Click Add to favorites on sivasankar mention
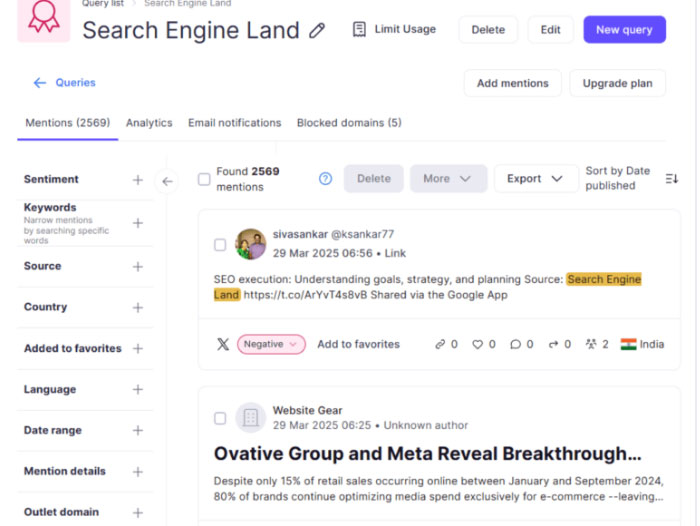This screenshot has height=526, width=700. pyautogui.click(x=358, y=344)
